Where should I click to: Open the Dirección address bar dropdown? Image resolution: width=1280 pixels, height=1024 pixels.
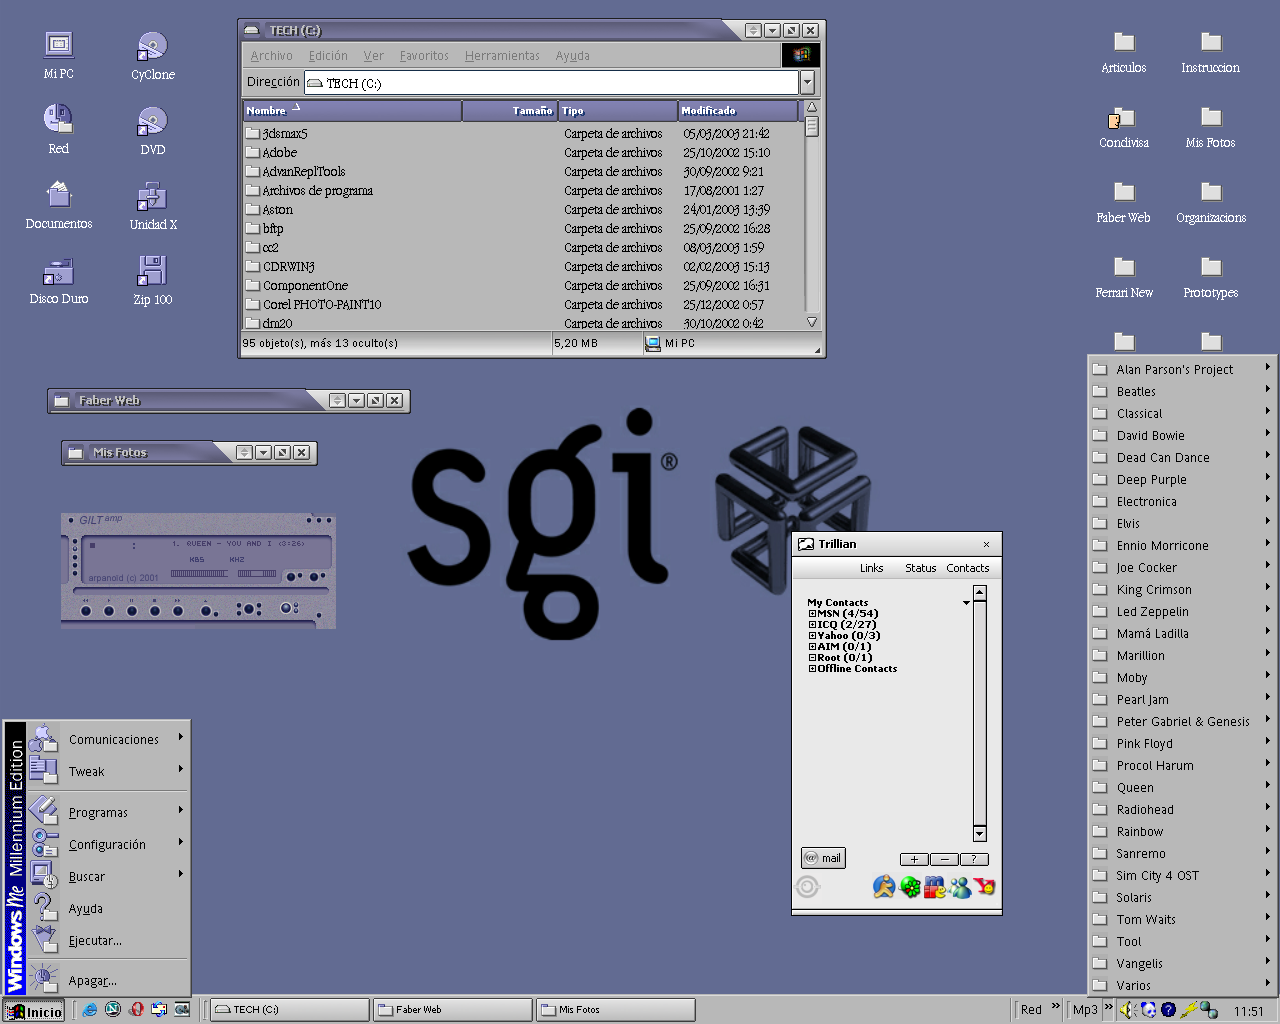807,83
